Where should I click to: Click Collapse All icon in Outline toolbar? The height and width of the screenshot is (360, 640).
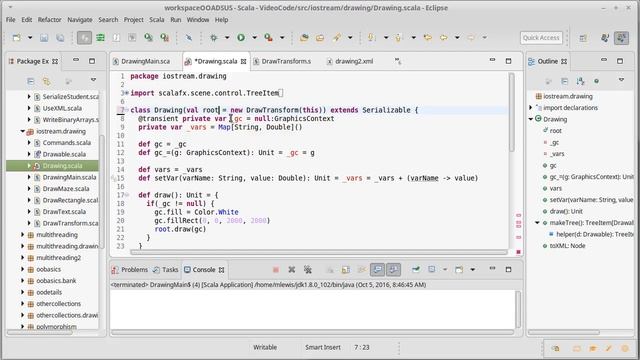(x=564, y=81)
